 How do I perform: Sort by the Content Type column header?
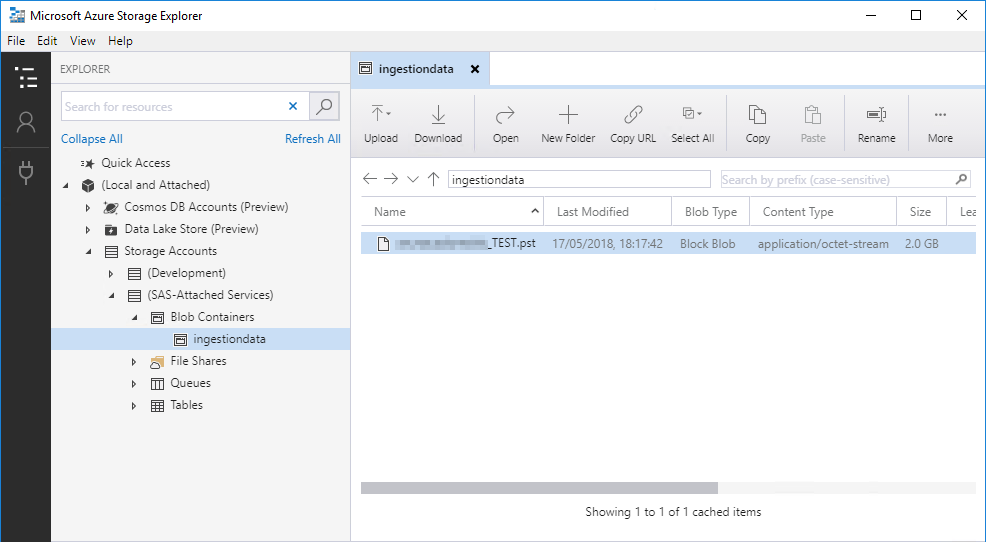[823, 212]
